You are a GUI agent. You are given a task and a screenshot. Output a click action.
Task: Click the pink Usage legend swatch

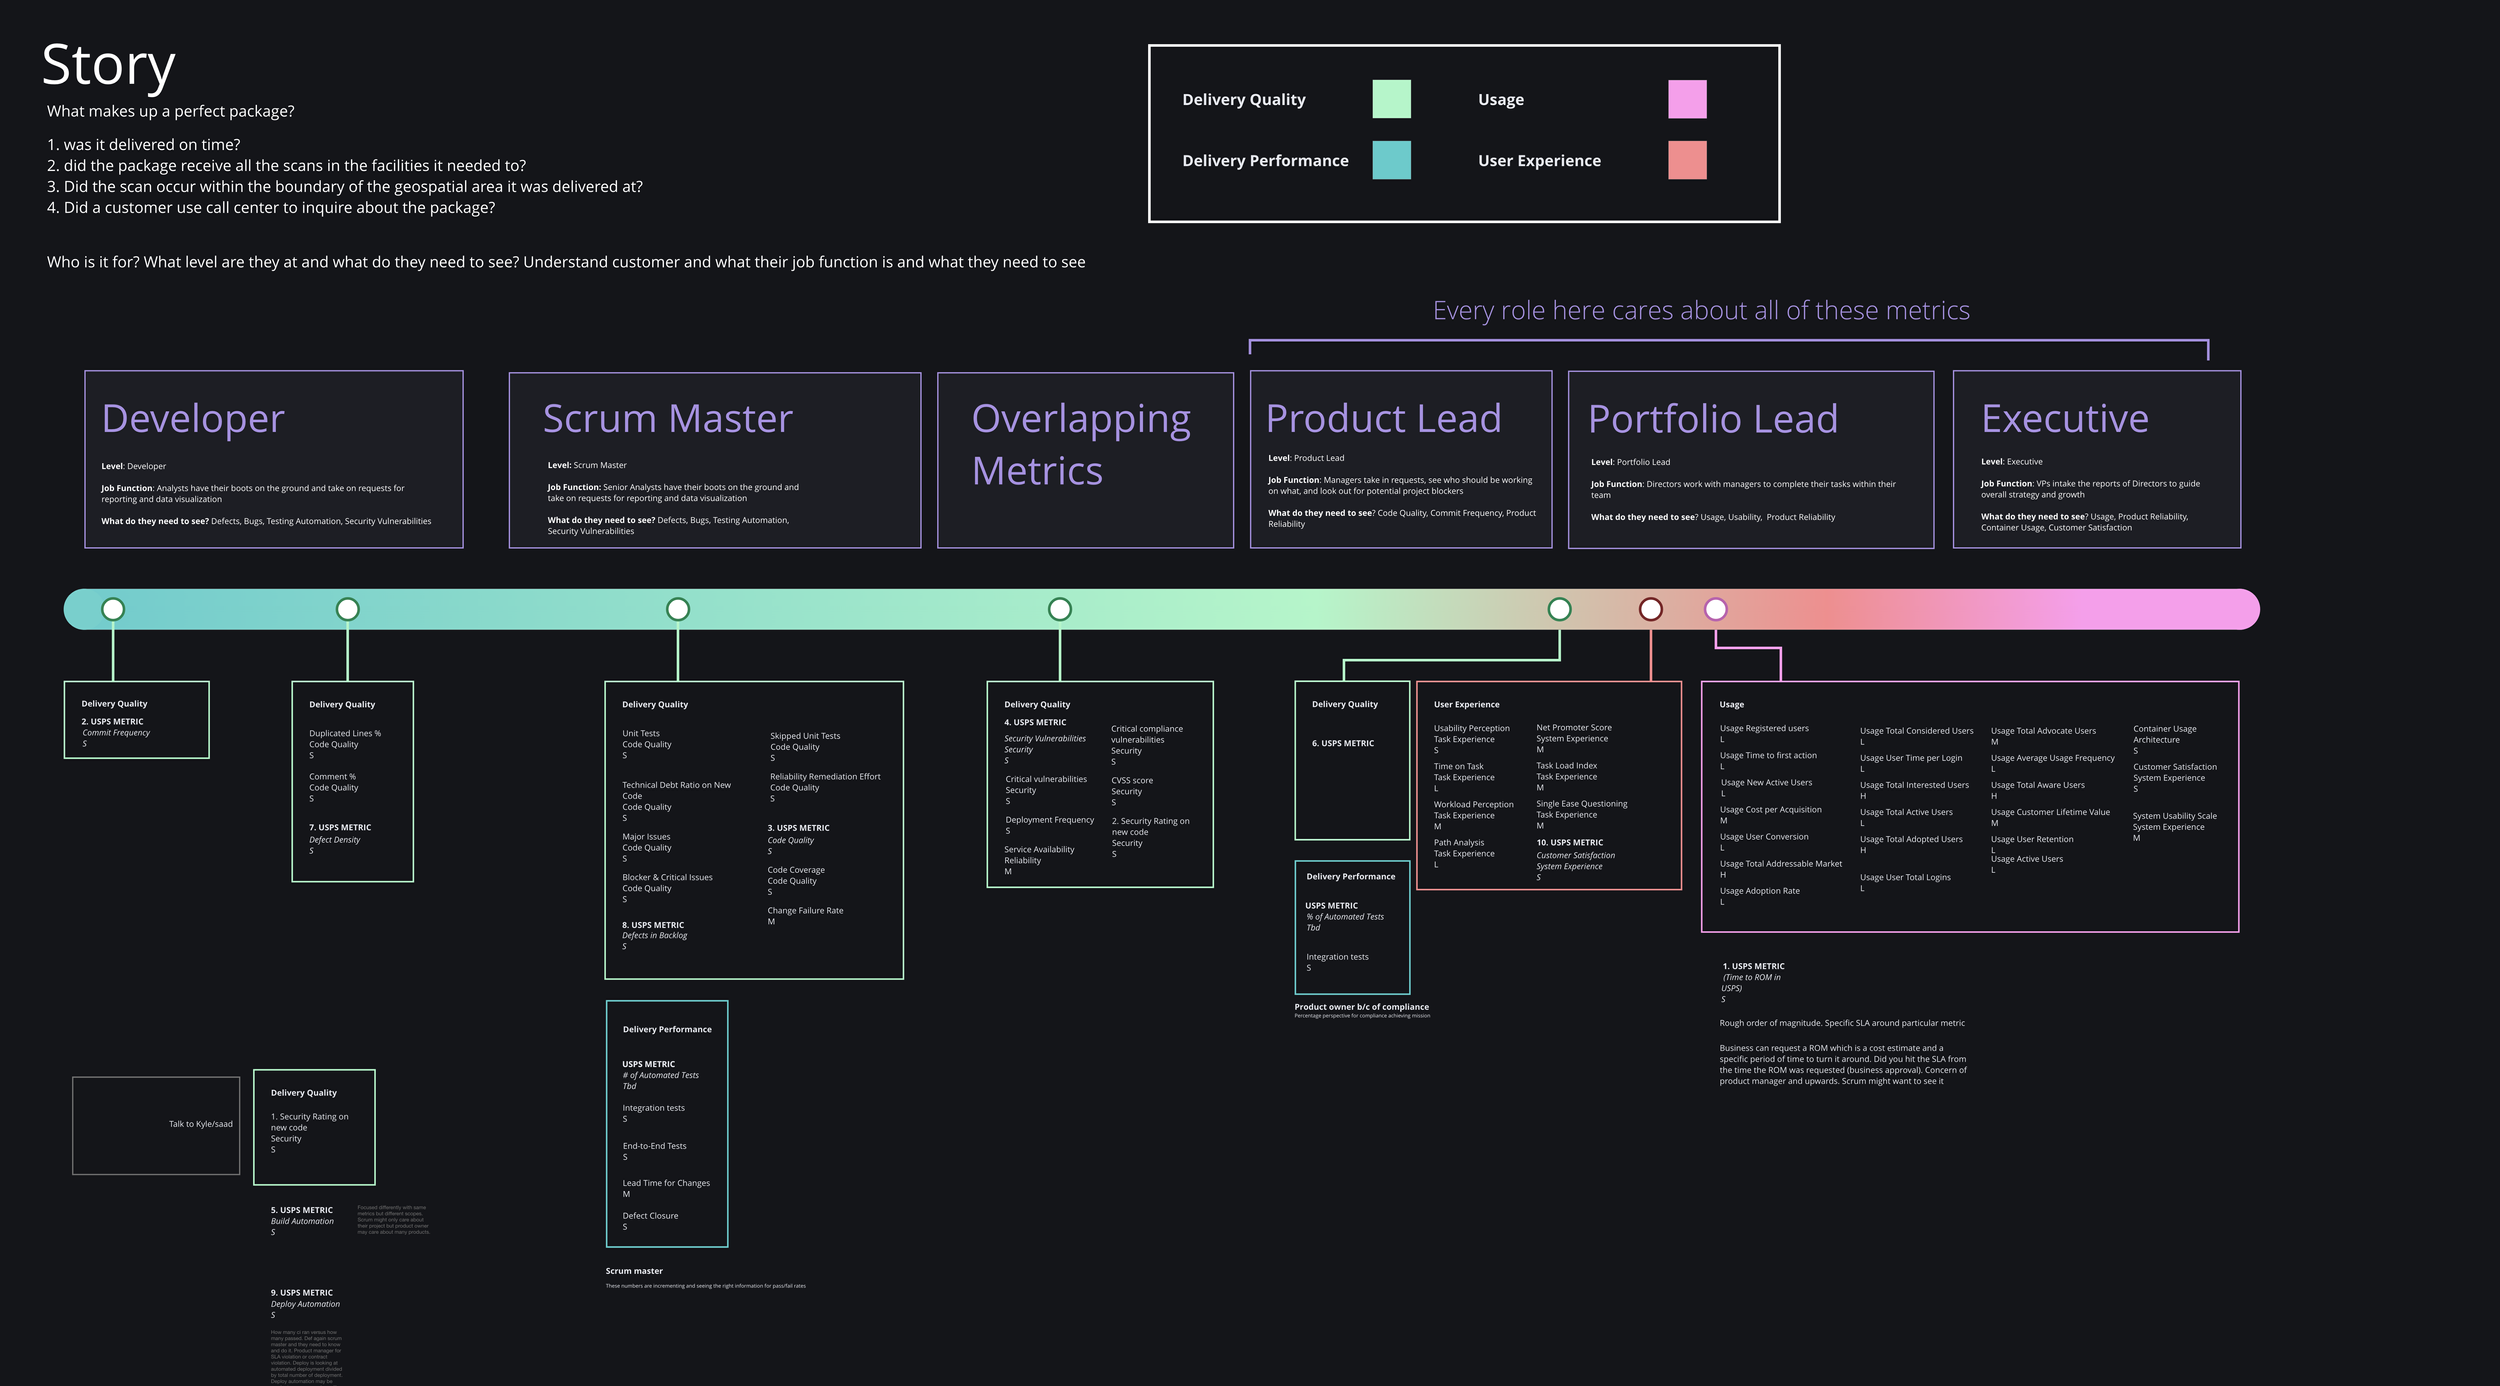[x=1687, y=99]
